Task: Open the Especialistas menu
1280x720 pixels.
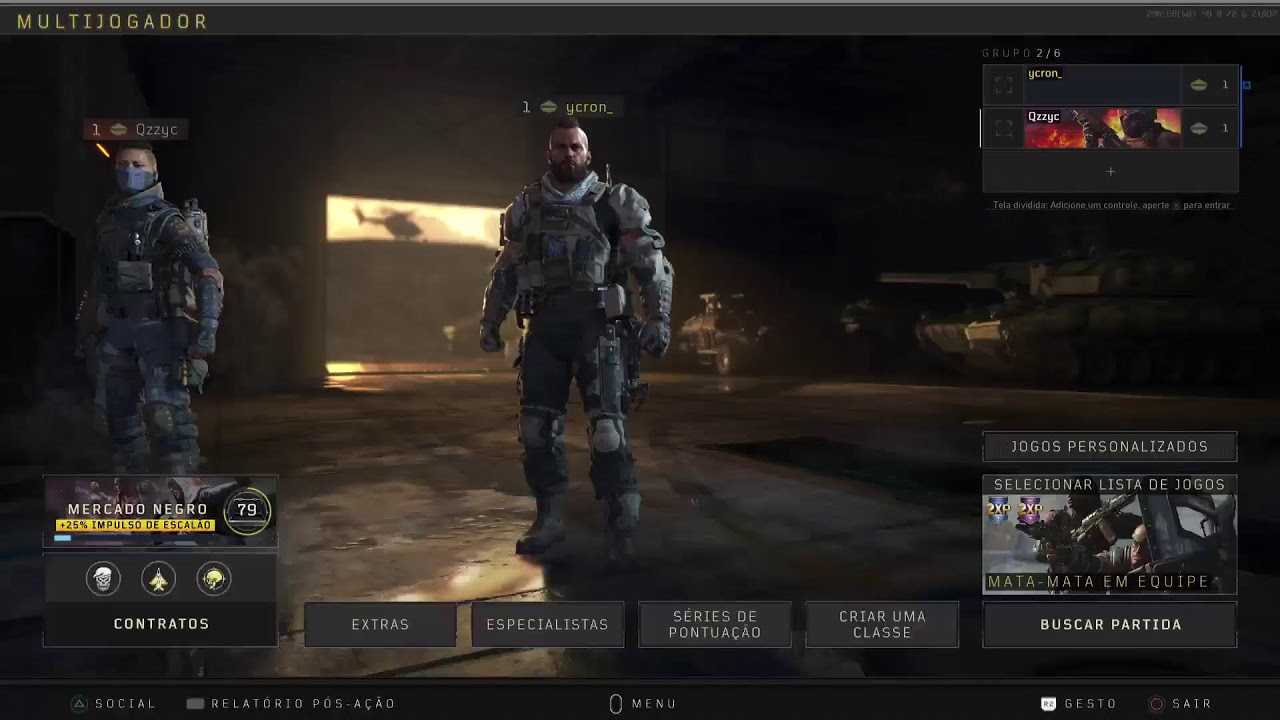Action: (x=547, y=624)
